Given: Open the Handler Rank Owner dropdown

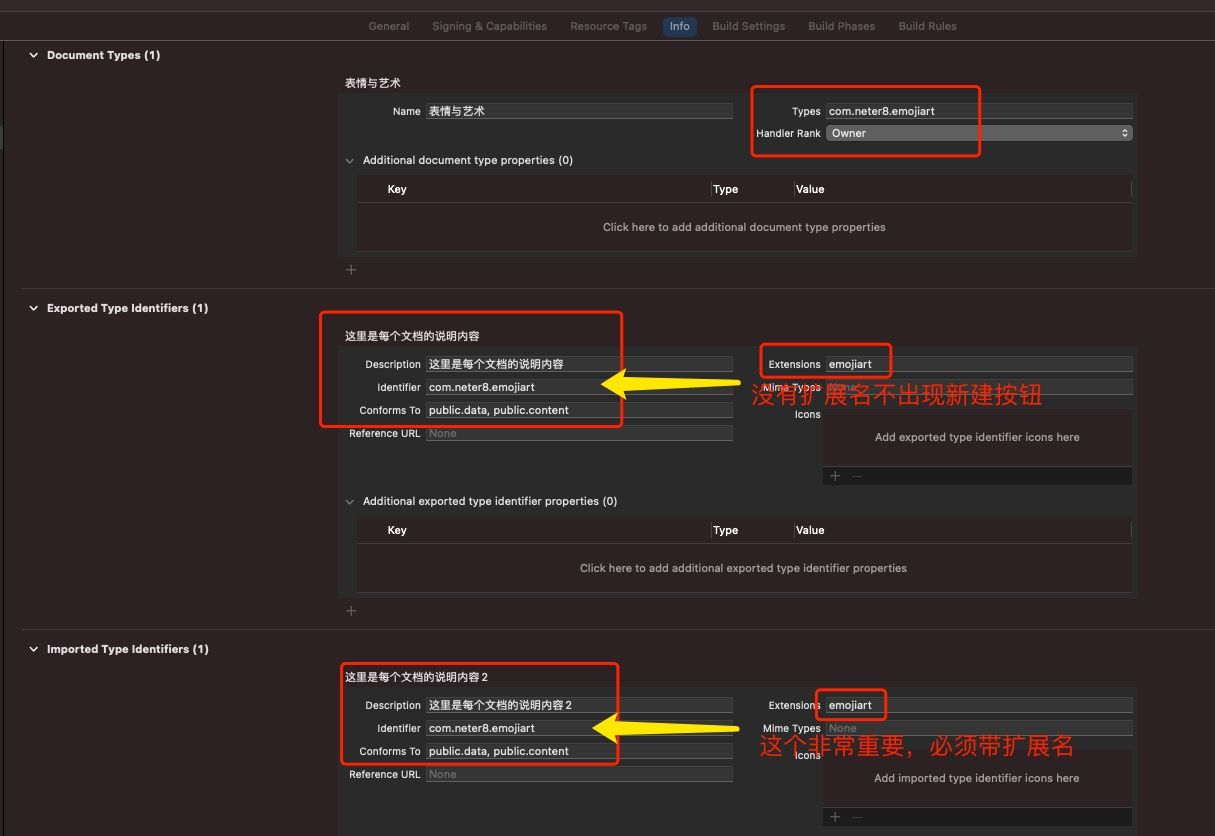Looking at the screenshot, I should [x=978, y=133].
